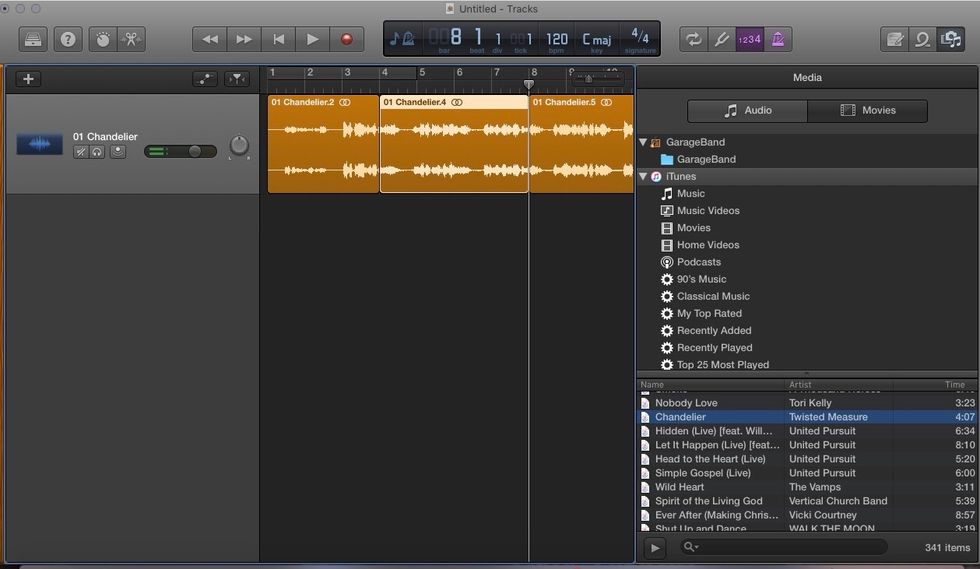The width and height of the screenshot is (980, 569).
Task: Select the 01 Chandelier.4 audio region
Action: [454, 144]
